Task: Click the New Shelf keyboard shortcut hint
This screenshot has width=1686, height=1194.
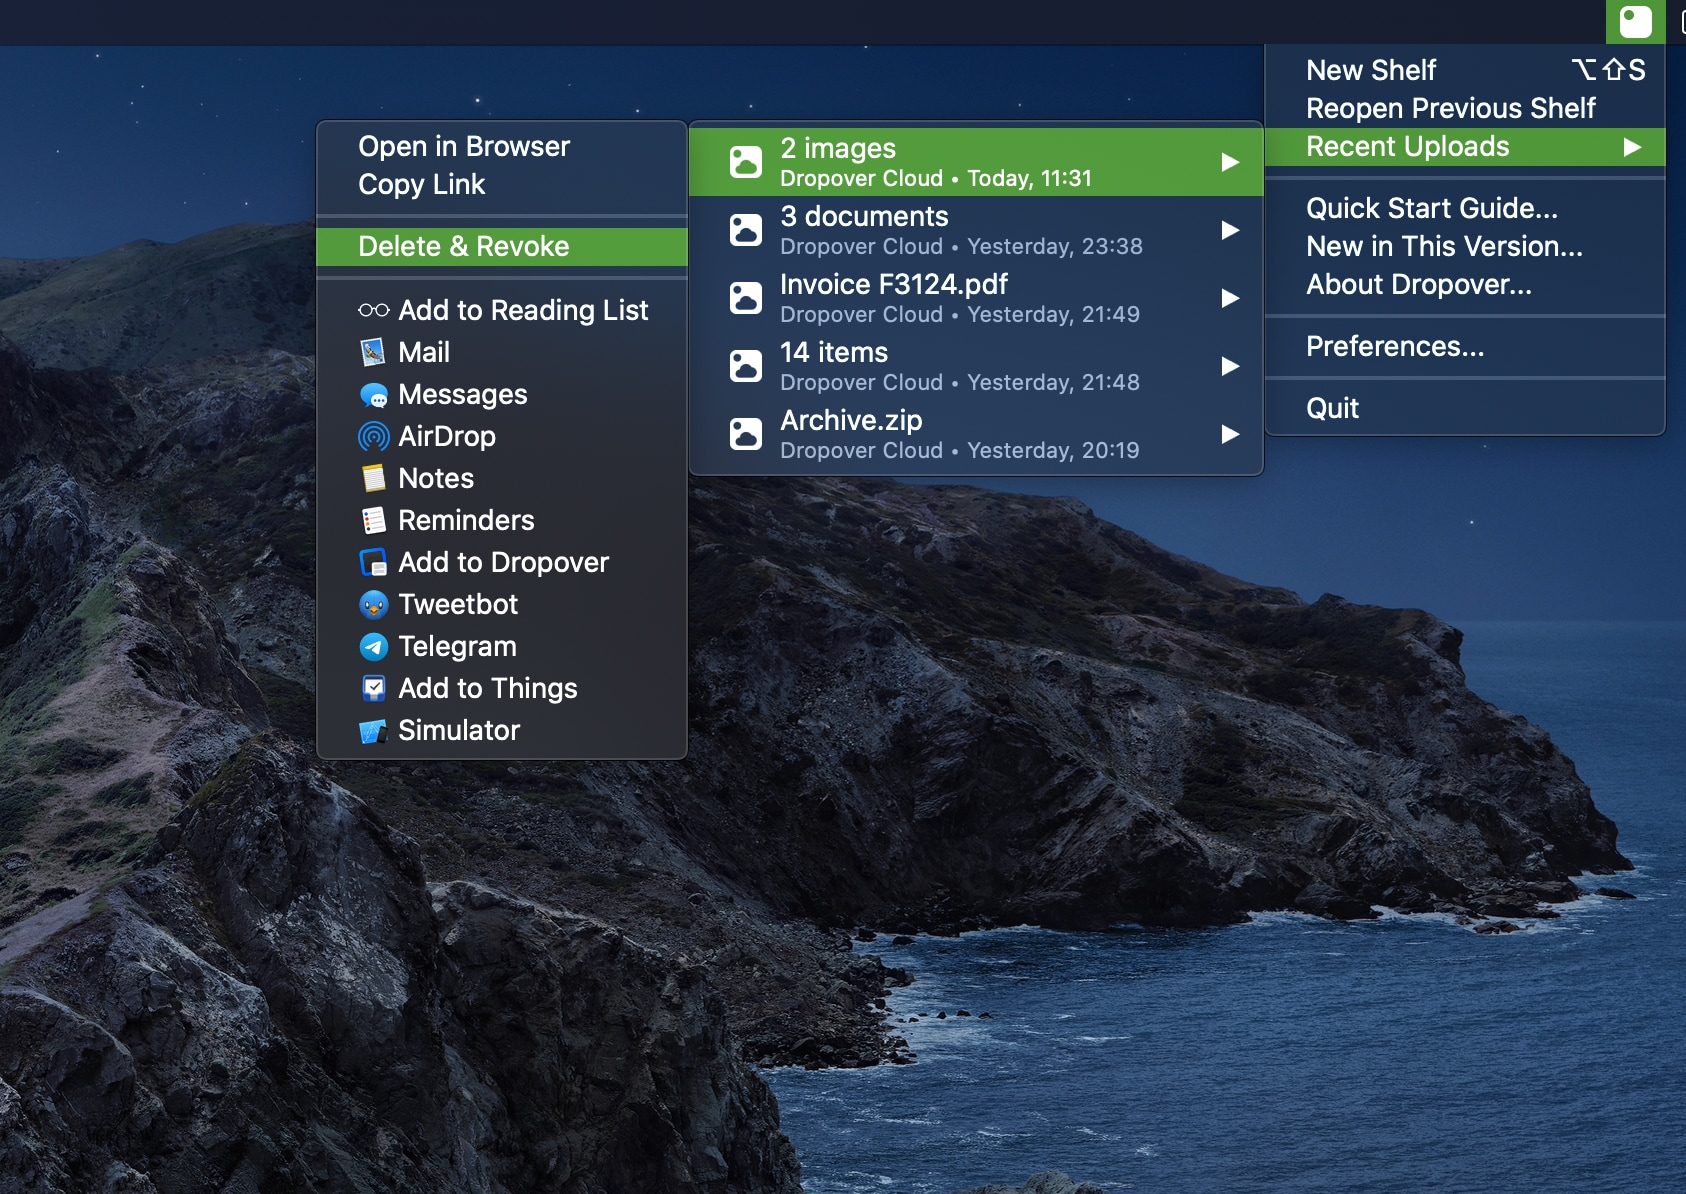Action: (x=1608, y=70)
